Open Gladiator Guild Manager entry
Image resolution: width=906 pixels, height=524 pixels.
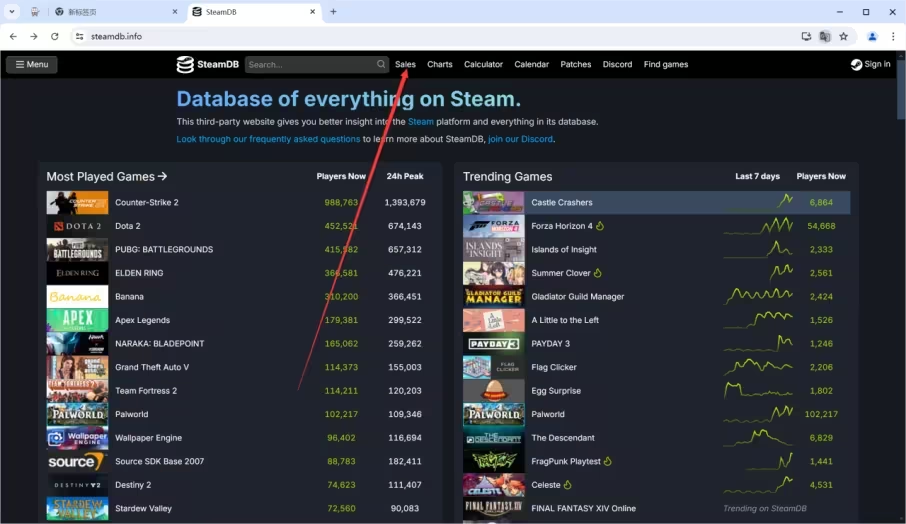click(578, 296)
